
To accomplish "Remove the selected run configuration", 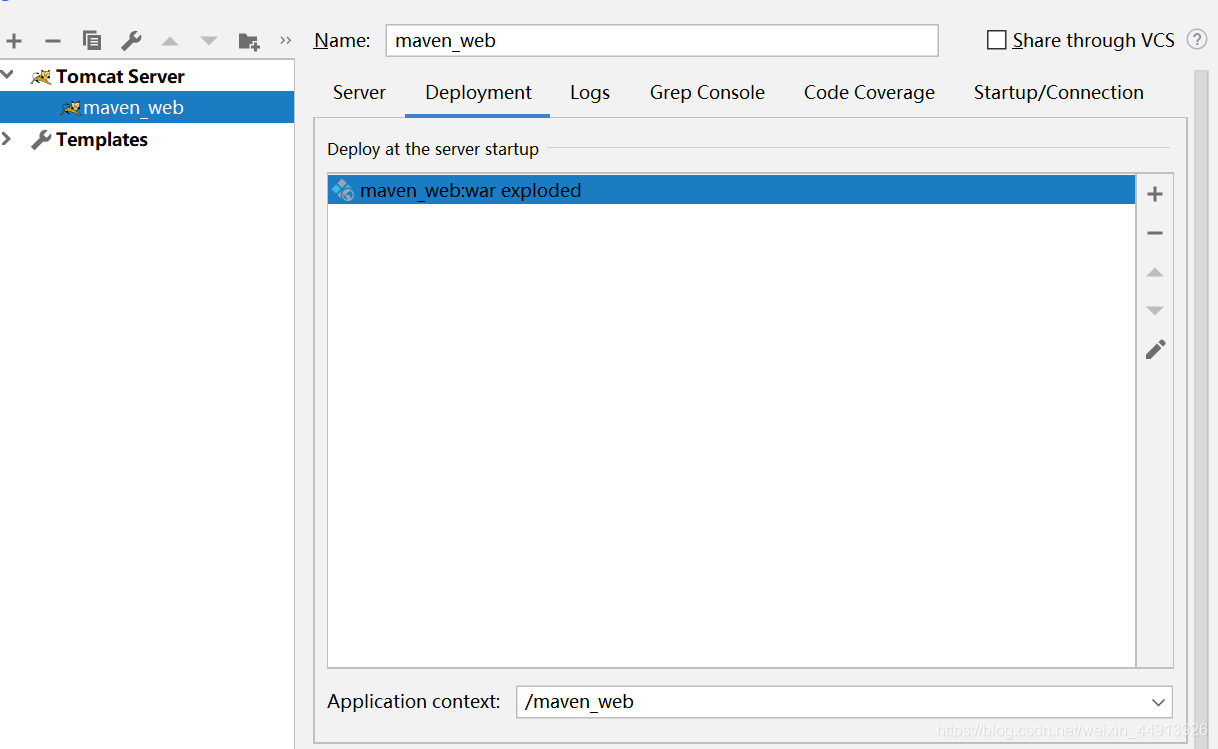I will 53,41.
